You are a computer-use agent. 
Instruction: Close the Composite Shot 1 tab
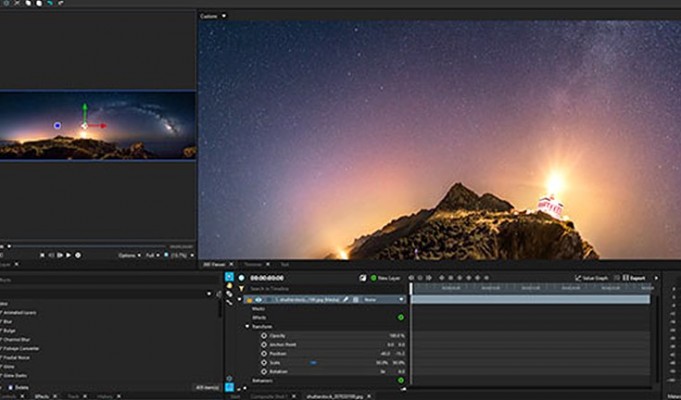[x=294, y=397]
